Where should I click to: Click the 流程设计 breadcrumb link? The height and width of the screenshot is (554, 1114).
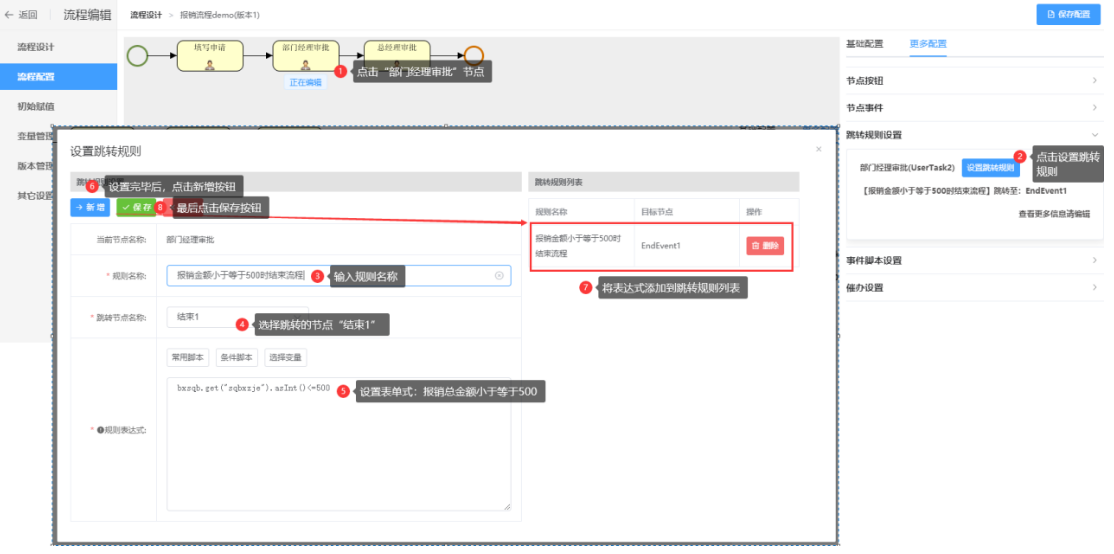(x=146, y=14)
